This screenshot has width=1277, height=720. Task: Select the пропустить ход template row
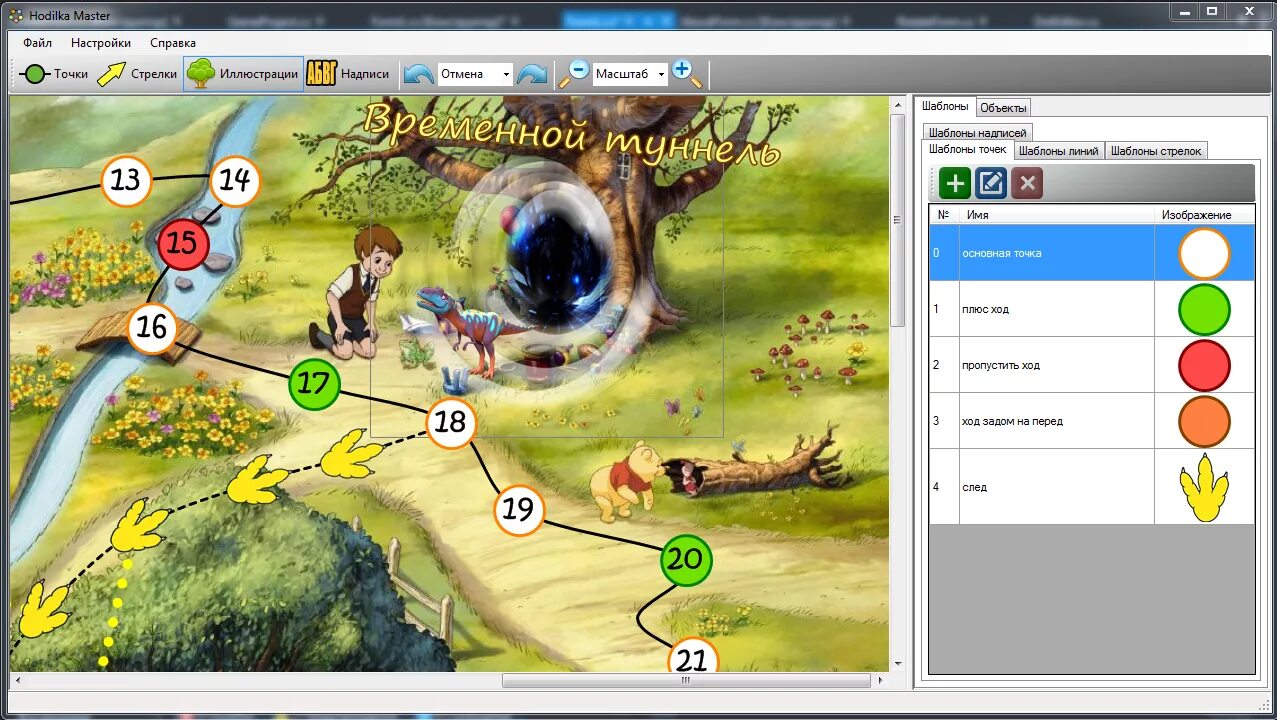click(x=1092, y=365)
